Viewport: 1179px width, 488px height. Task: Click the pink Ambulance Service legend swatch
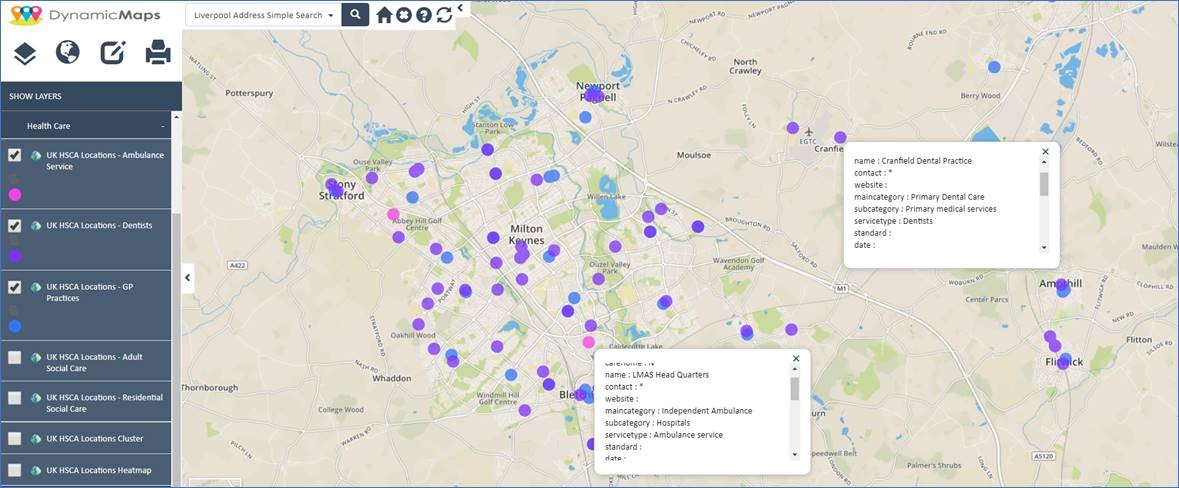click(x=14, y=195)
